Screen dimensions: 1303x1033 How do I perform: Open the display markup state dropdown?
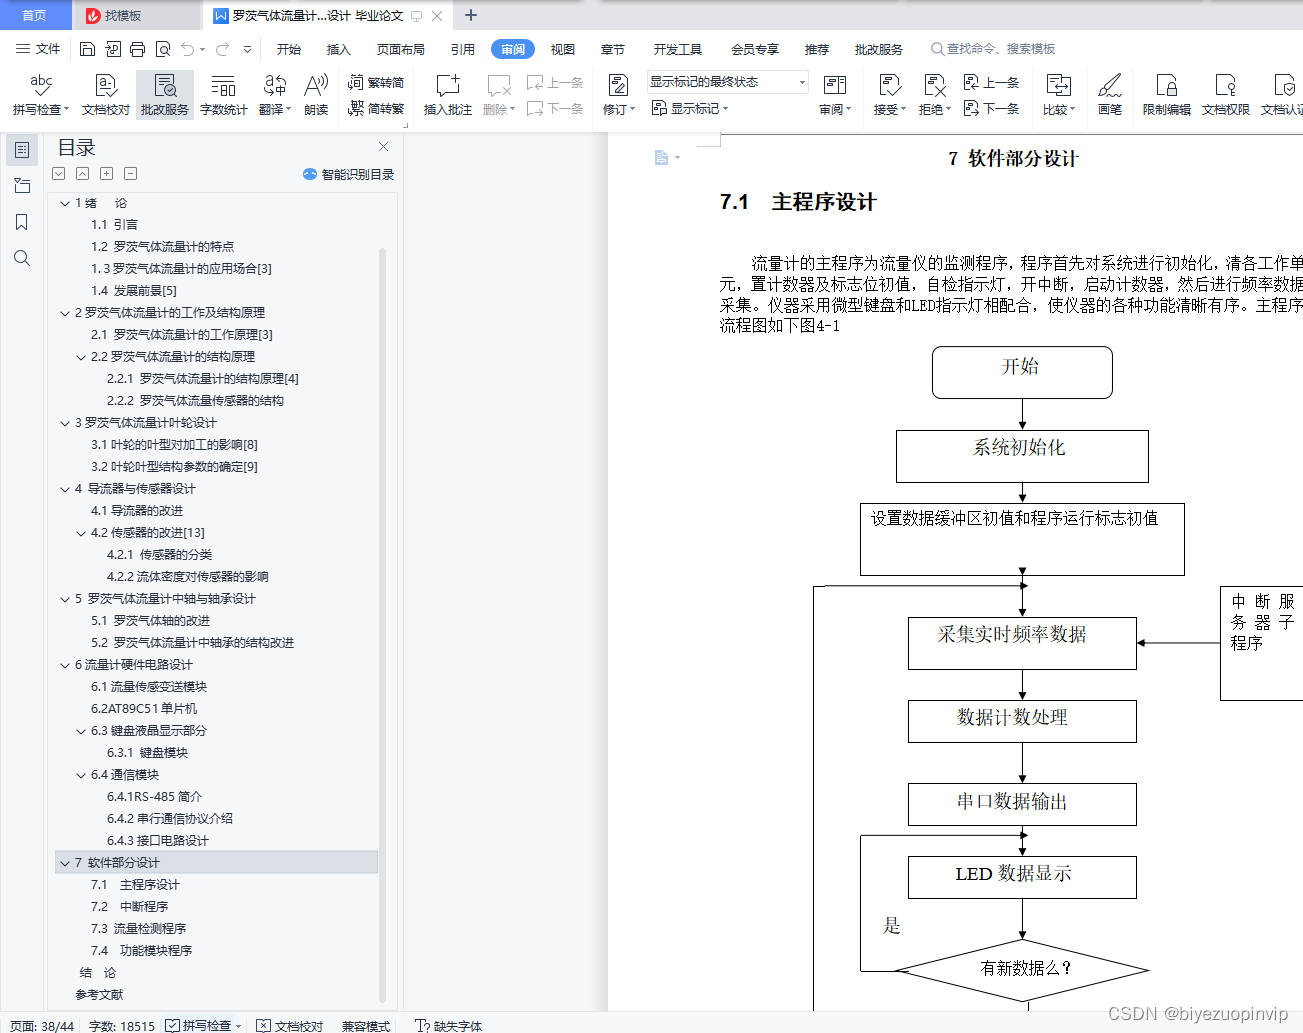click(x=727, y=82)
